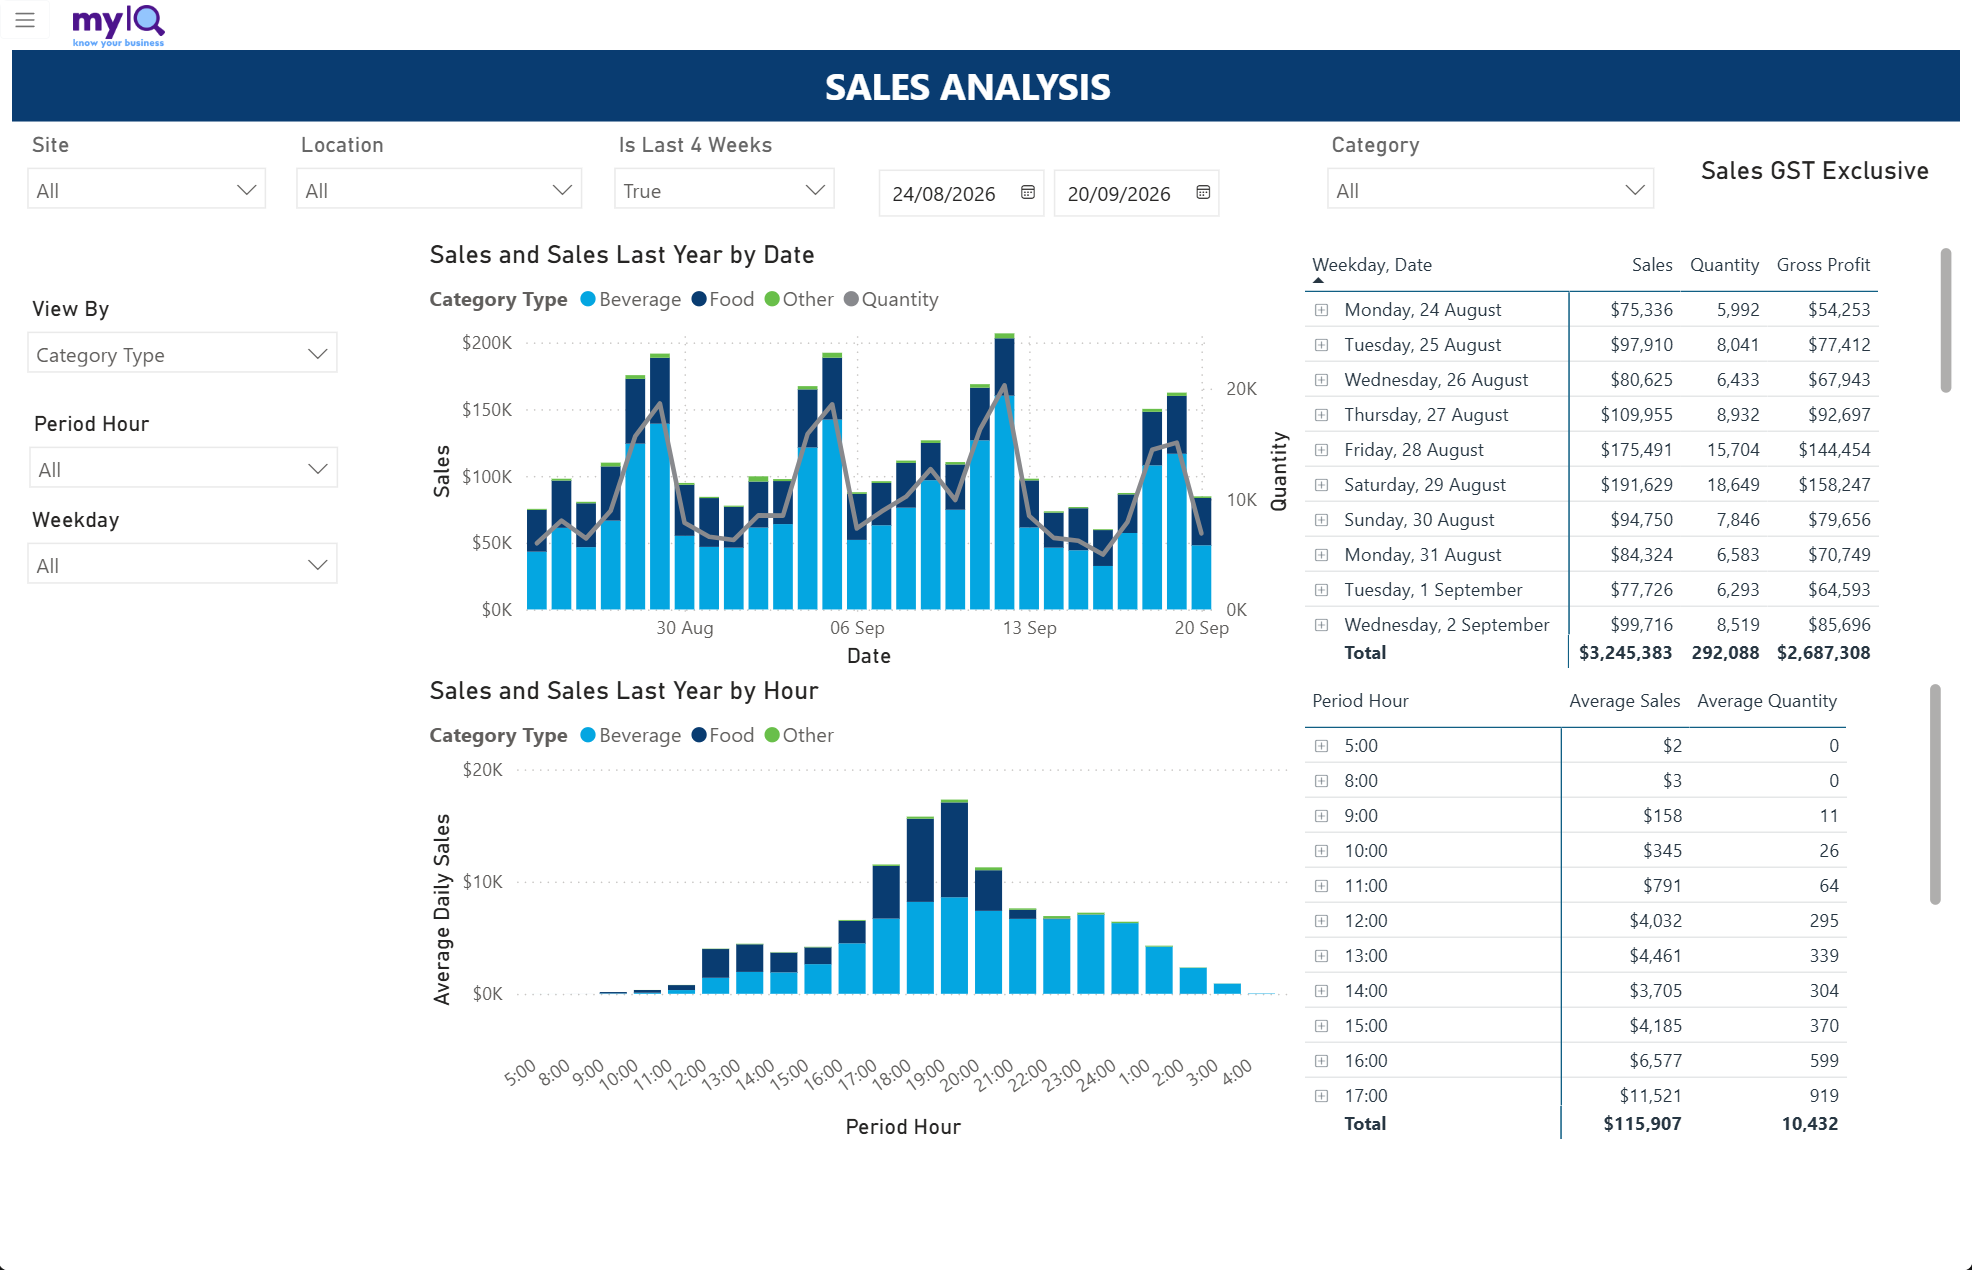Image resolution: width=1972 pixels, height=1270 pixels.
Task: Expand the 15:00 period hour row
Action: [x=1321, y=1026]
